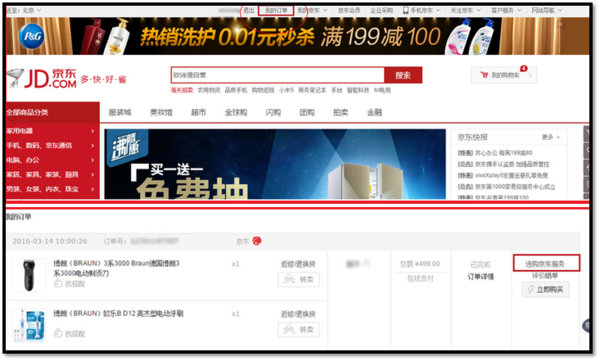This screenshot has width=600, height=361.
Task: Open the 京东携手认监委 news item
Action: 504,164
